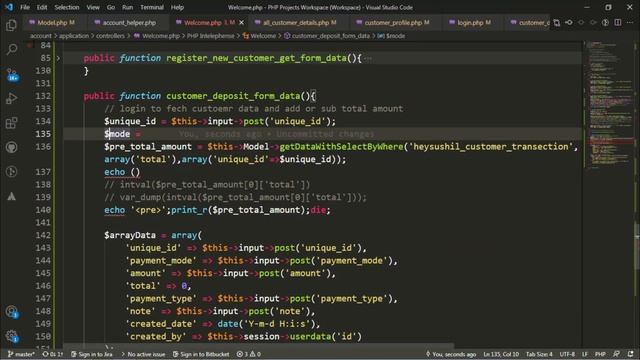This screenshot has width=640, height=360.
Task: Open the Extensions view
Action: [11, 122]
